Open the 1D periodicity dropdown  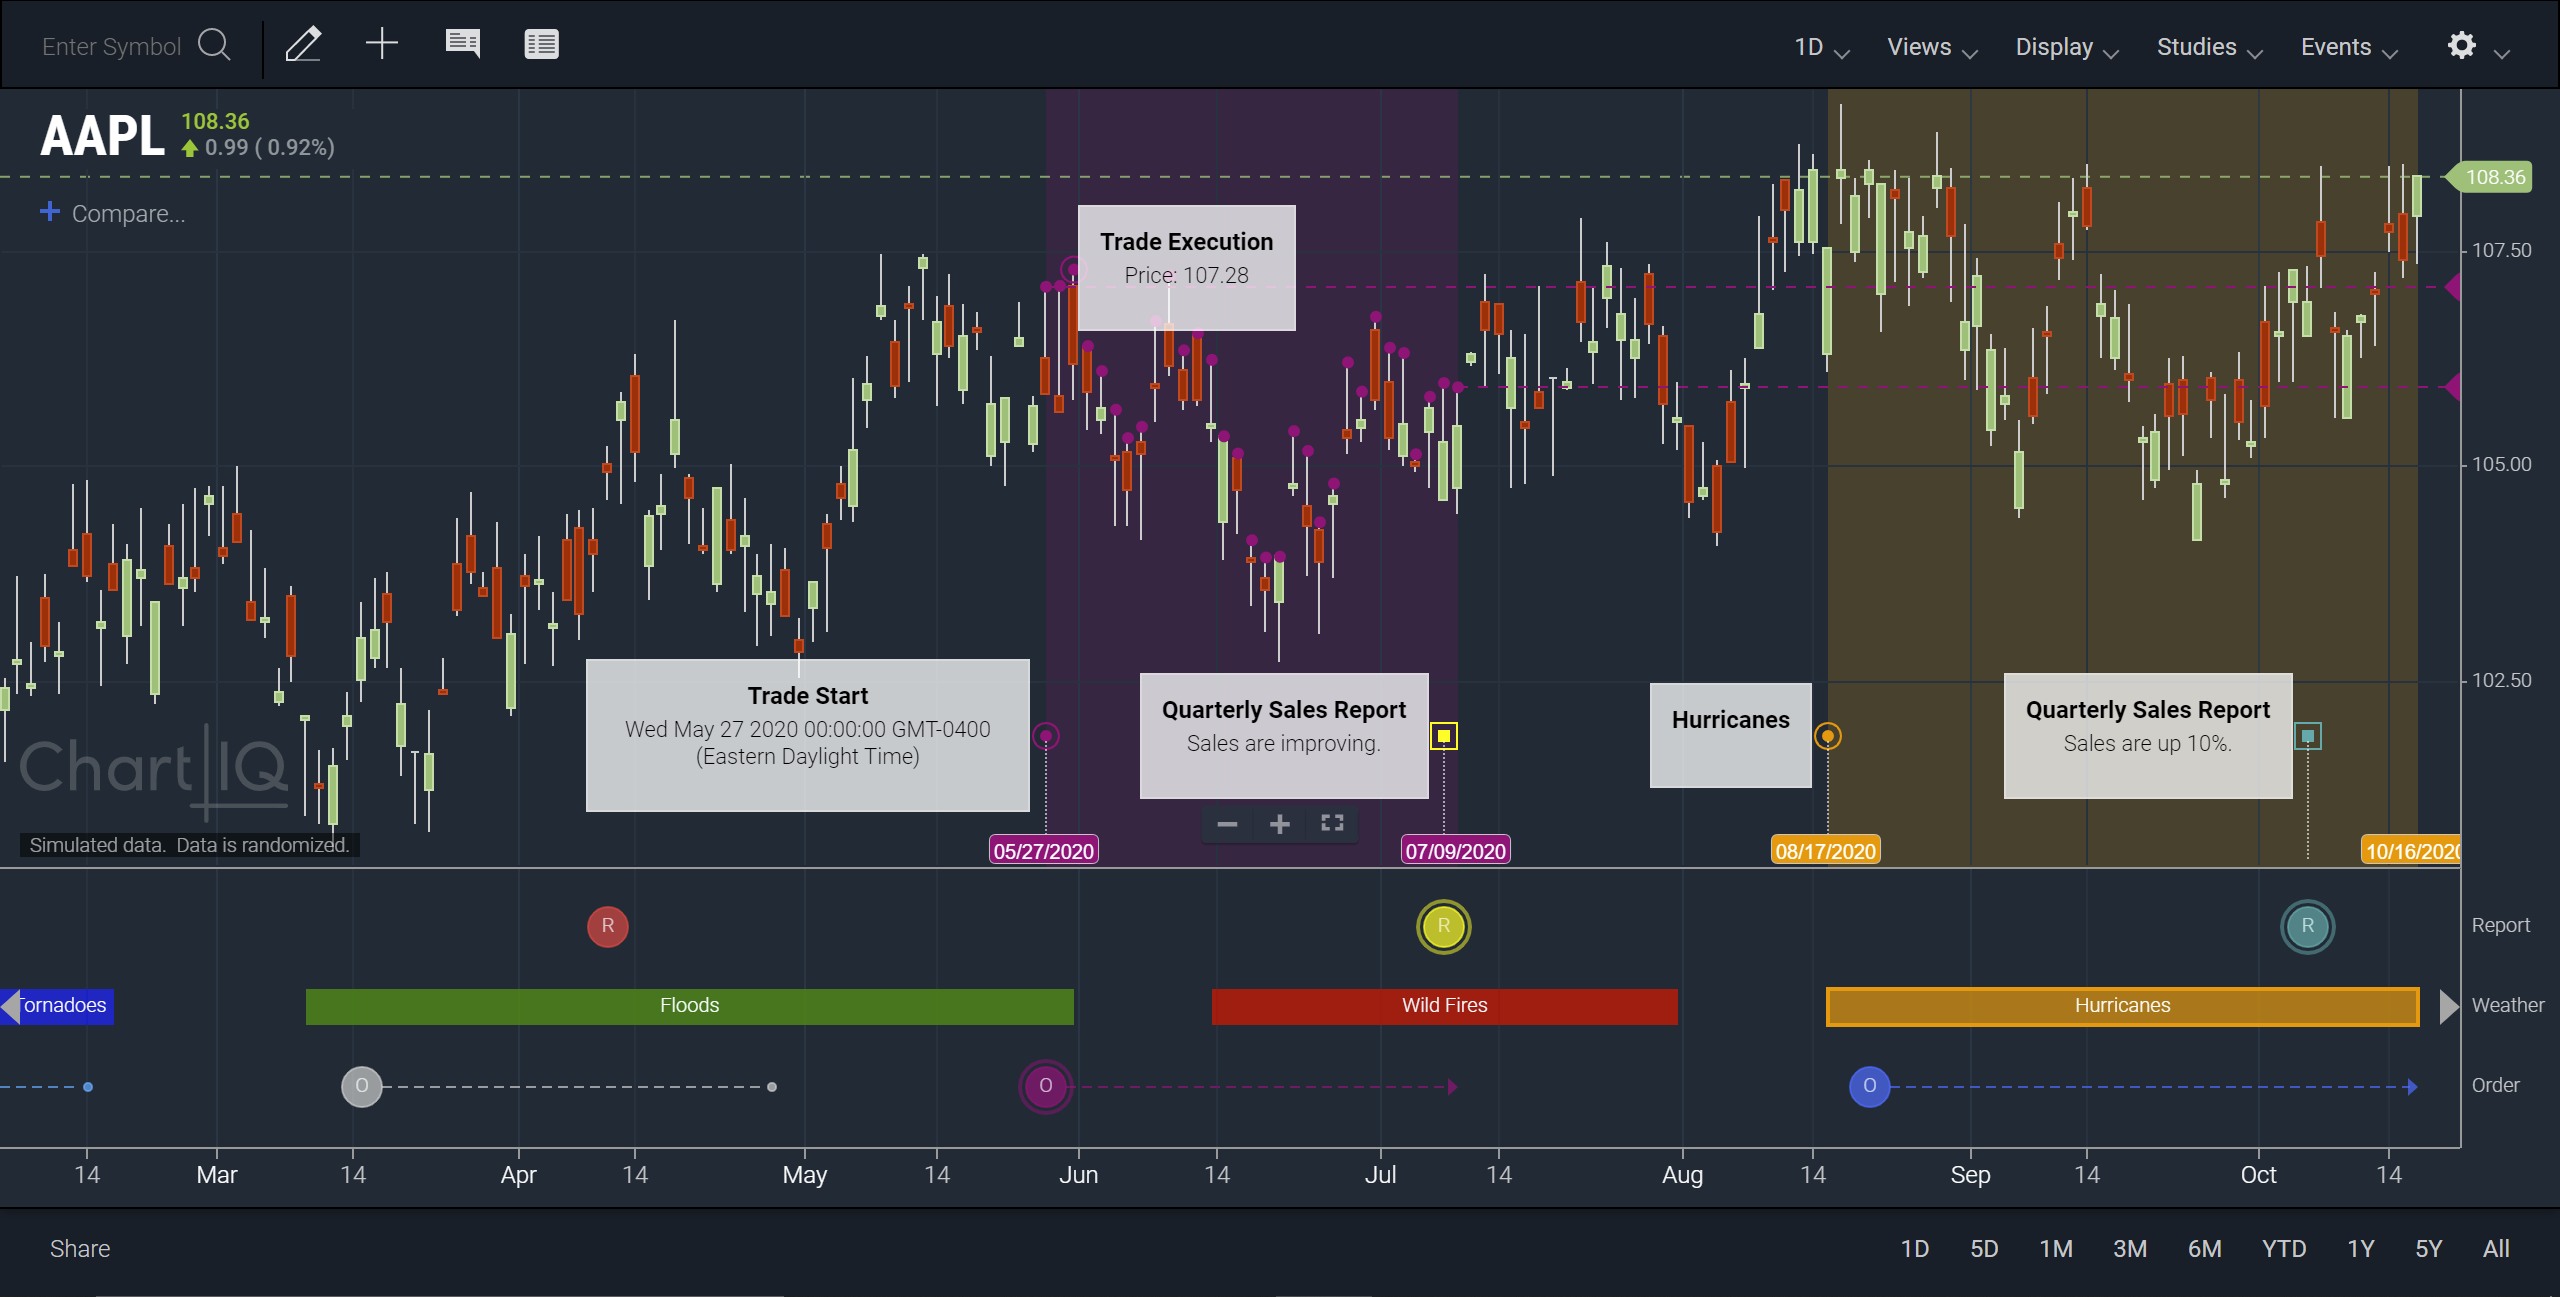(x=1821, y=47)
